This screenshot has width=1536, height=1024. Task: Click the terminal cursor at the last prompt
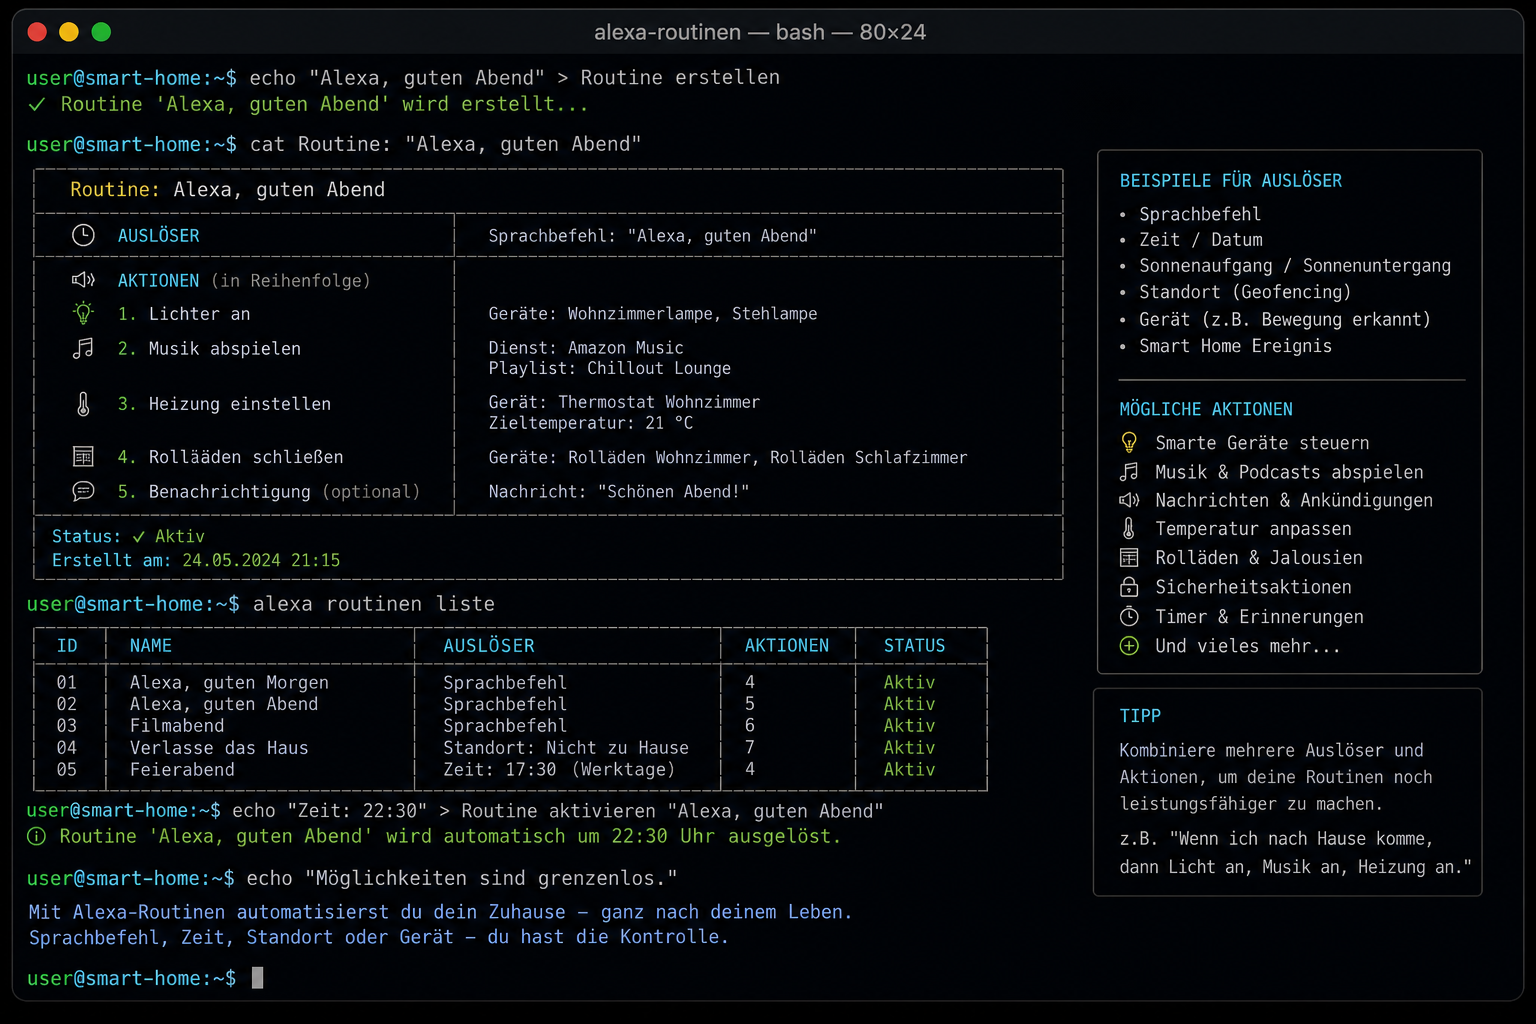pos(257,978)
